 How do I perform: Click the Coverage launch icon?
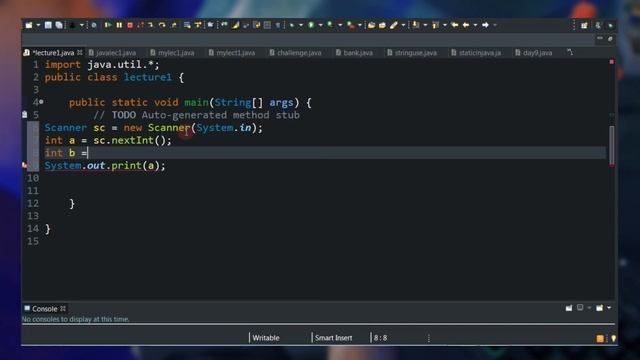click(x=330, y=25)
